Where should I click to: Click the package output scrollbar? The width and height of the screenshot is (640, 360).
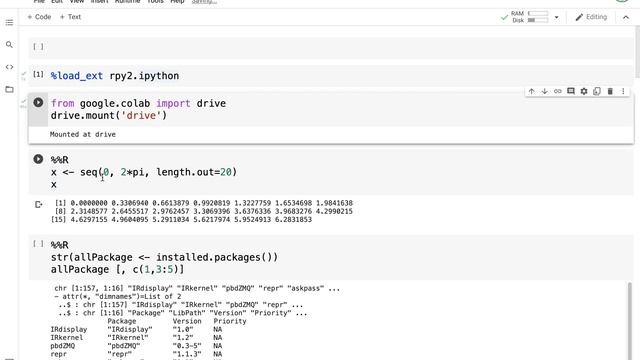[x=629, y=320]
